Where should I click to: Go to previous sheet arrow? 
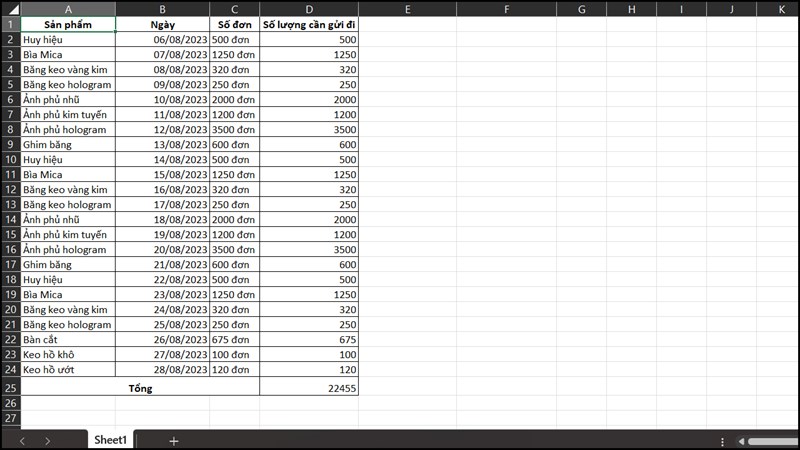point(22,441)
